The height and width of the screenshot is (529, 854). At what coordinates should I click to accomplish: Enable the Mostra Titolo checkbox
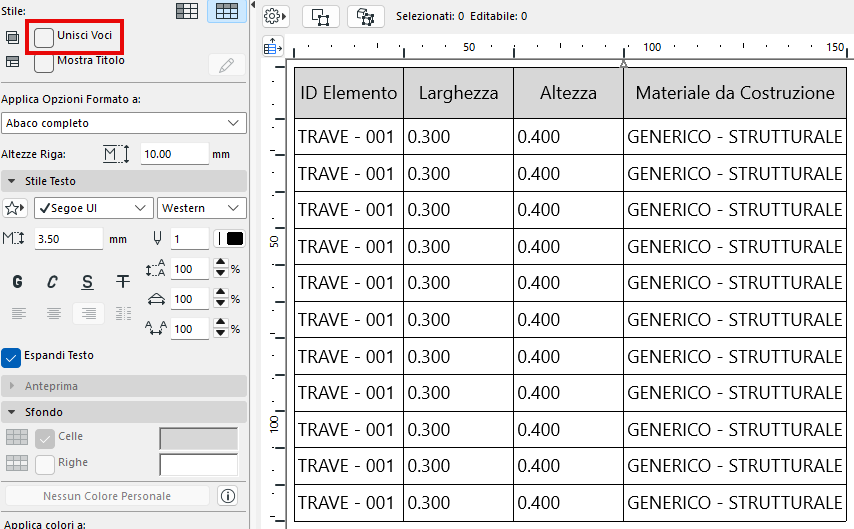coord(44,63)
